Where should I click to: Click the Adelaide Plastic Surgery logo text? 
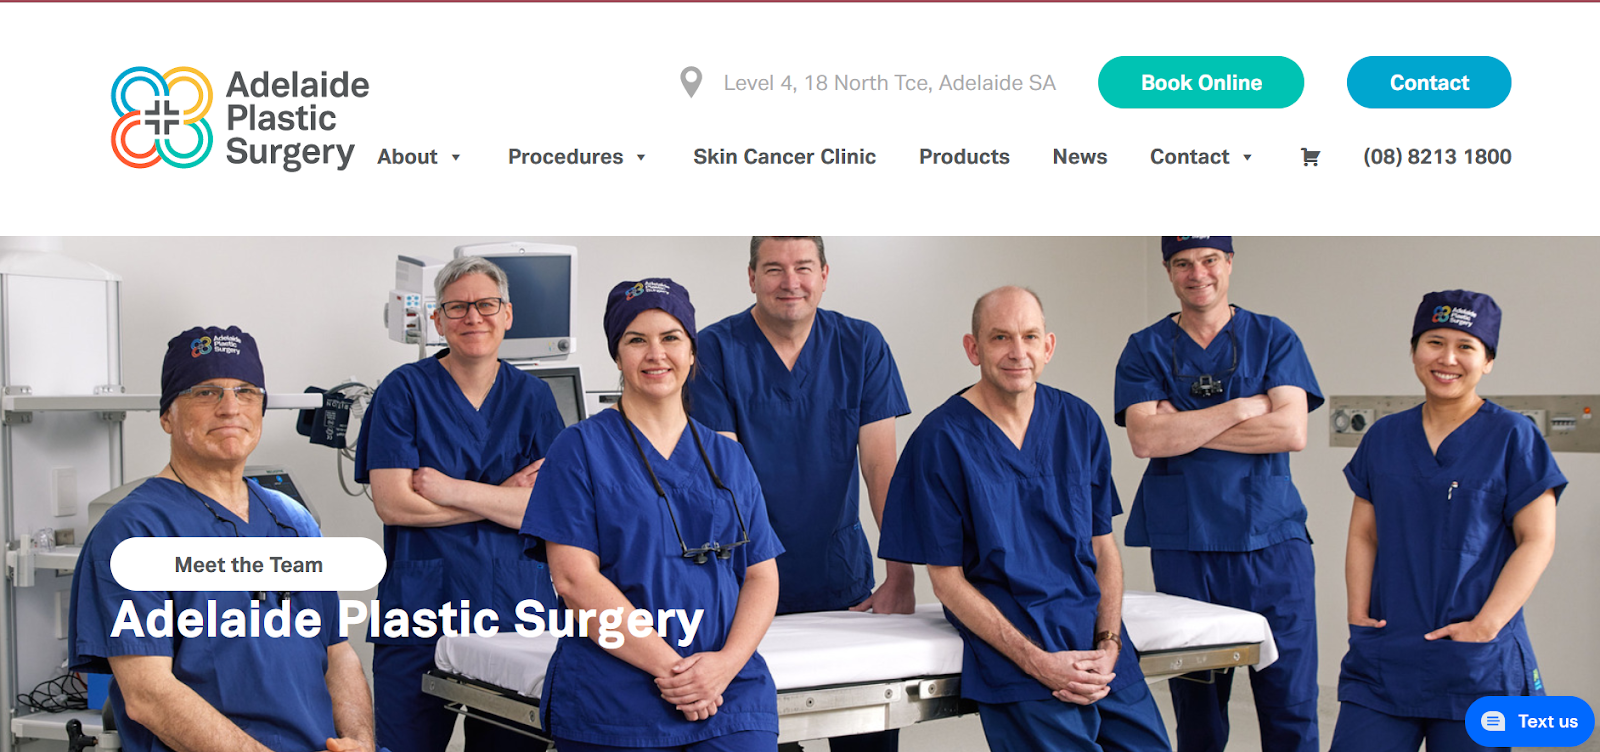(297, 118)
